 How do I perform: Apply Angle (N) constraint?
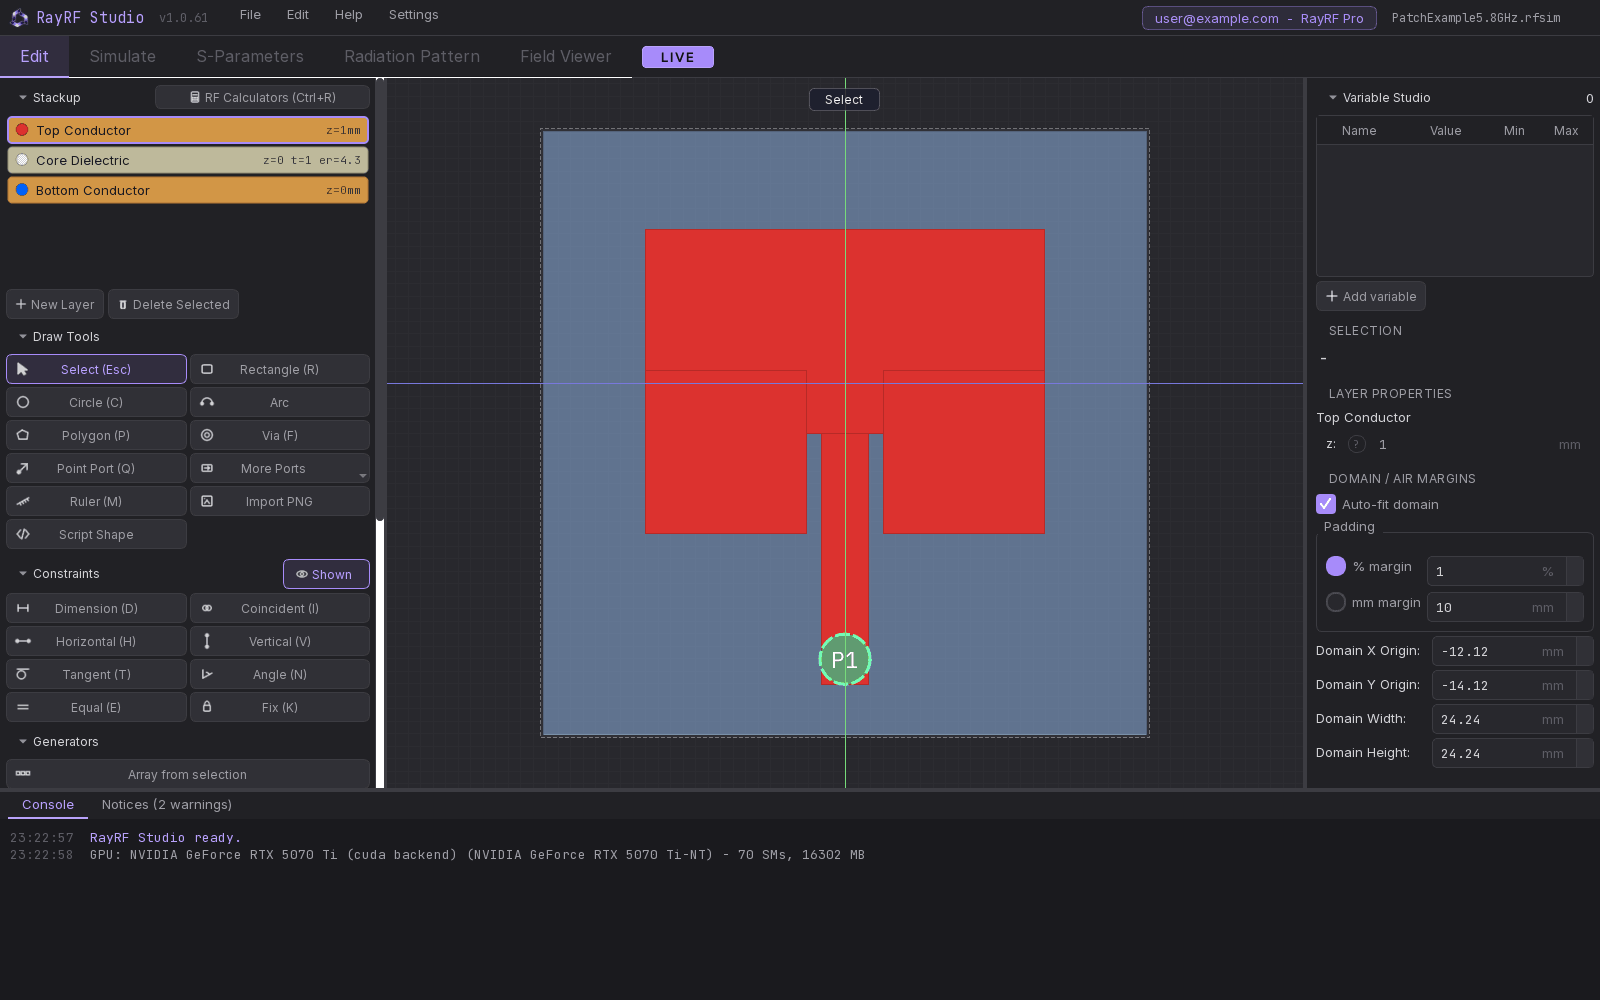tap(280, 674)
